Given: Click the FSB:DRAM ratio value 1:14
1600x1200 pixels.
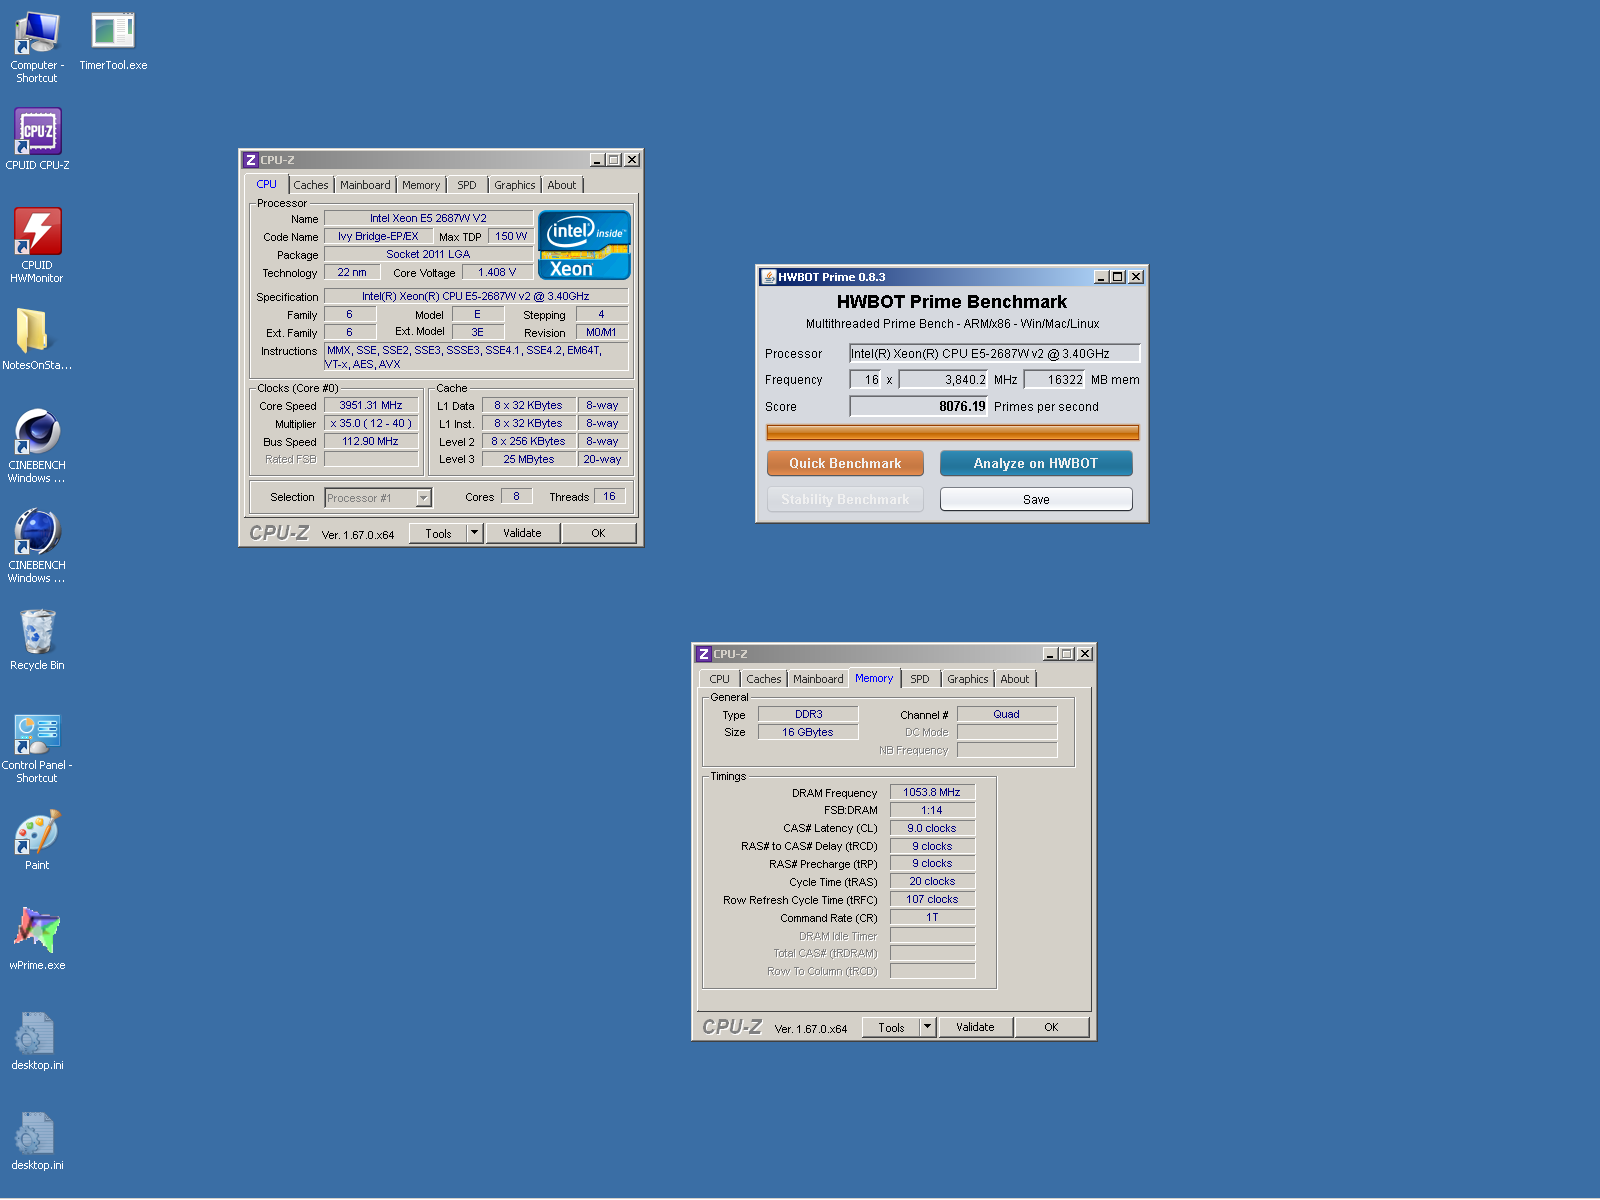Looking at the screenshot, I should [932, 810].
